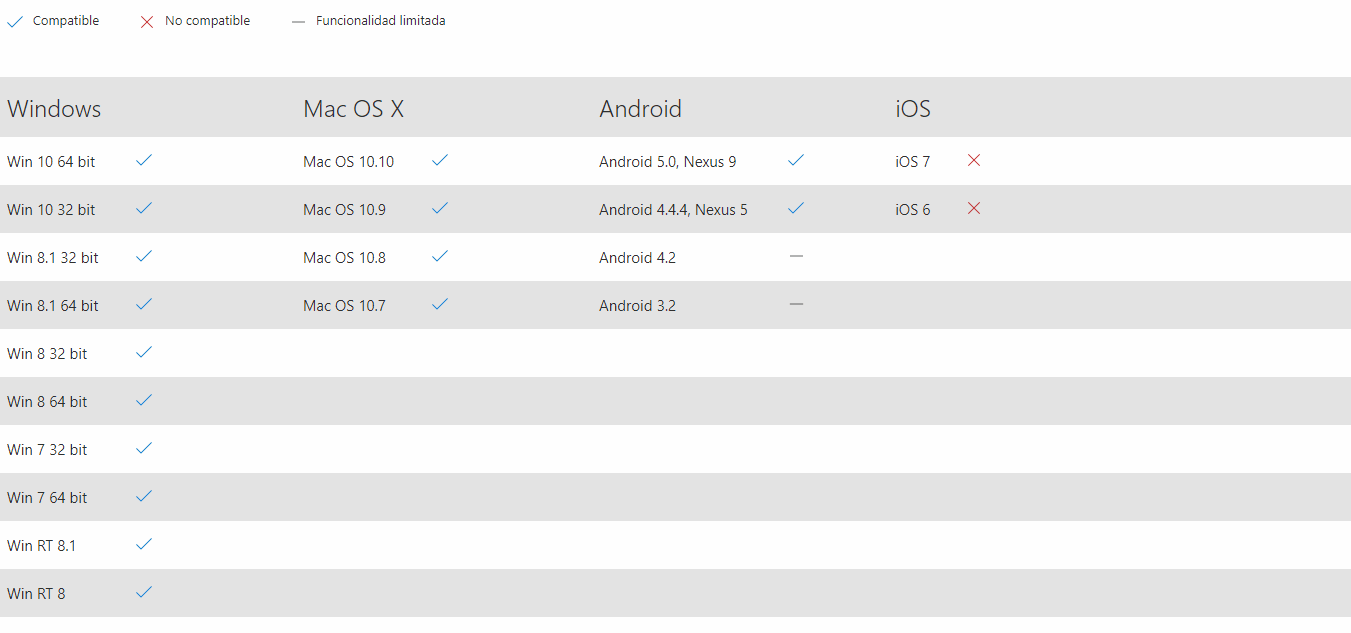
Task: Click the checkmark beside Mac OS 10.10
Action: tap(440, 160)
